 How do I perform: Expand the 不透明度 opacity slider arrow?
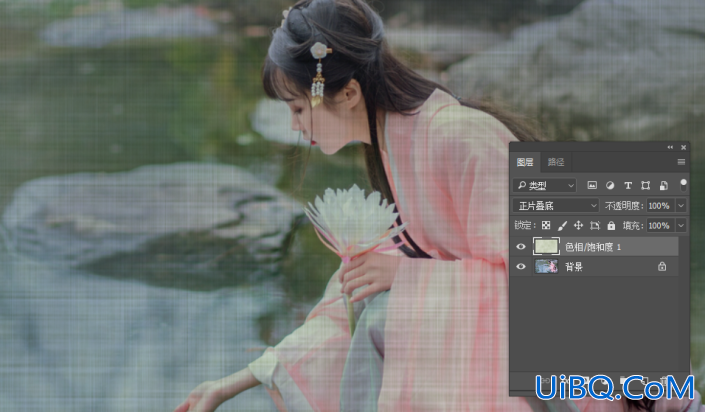pos(681,206)
